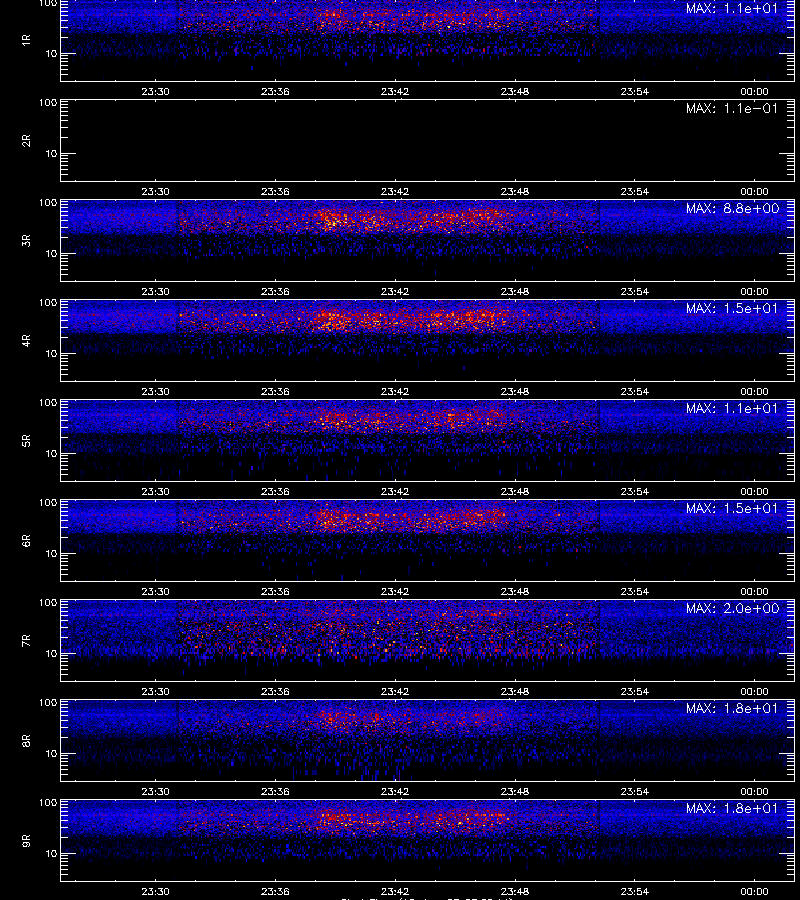Image resolution: width=800 pixels, height=900 pixels.
Task: Click the 23:54 time label below panel 5R
Action: pos(635,491)
